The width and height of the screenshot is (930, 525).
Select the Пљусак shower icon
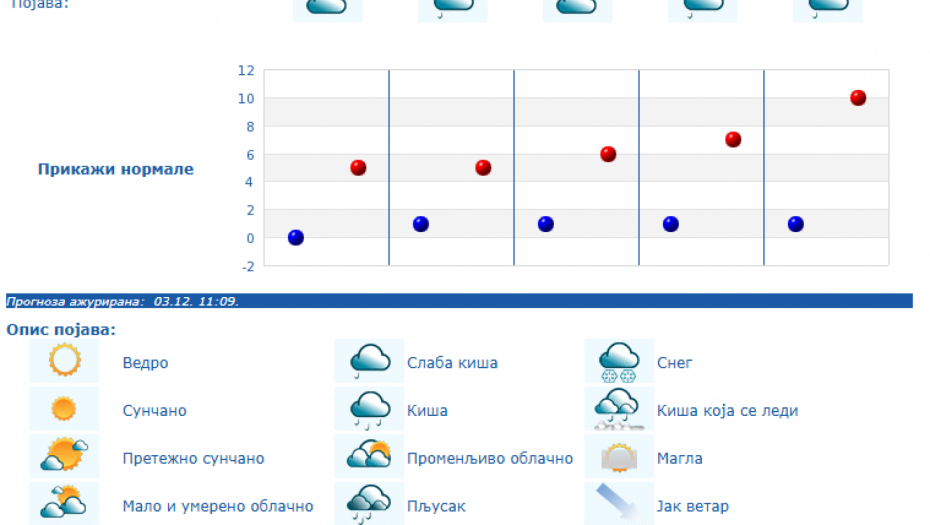(369, 504)
